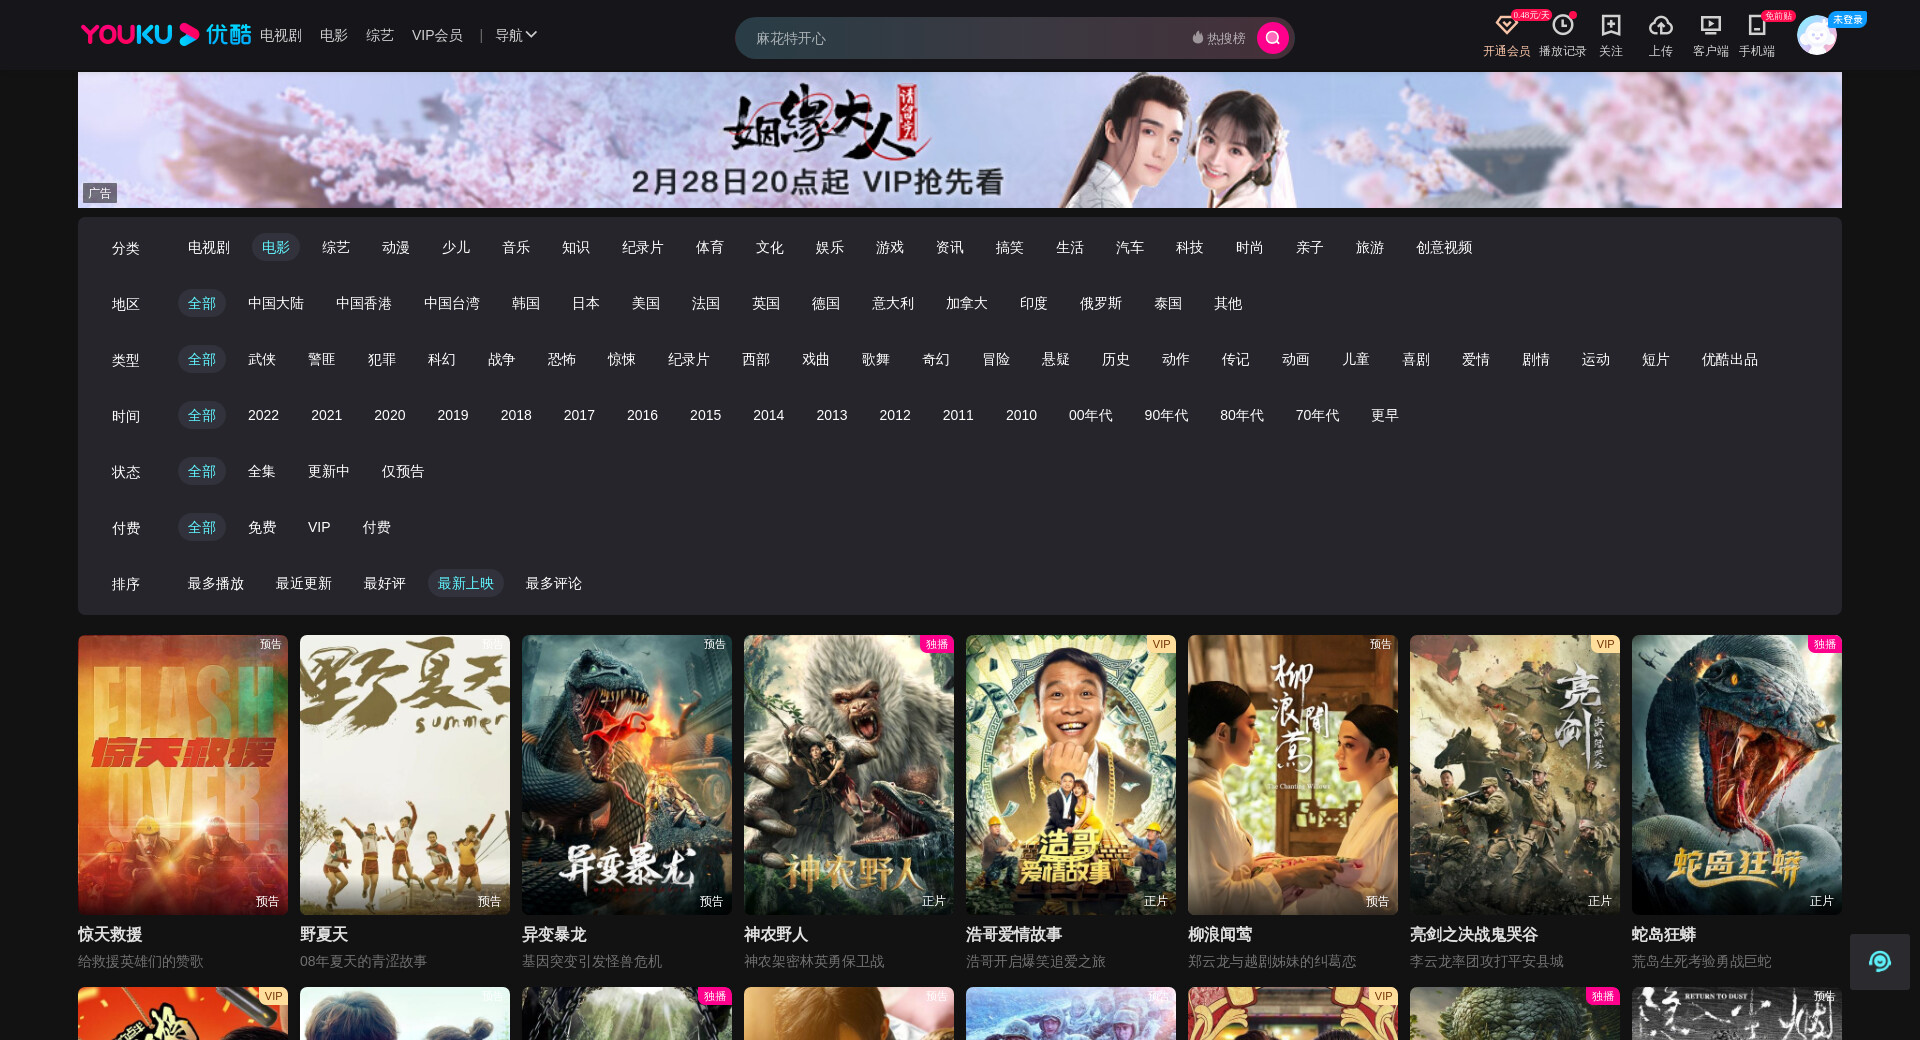
Task: Click the 姻缘大人 advertisement banner
Action: coord(960,140)
